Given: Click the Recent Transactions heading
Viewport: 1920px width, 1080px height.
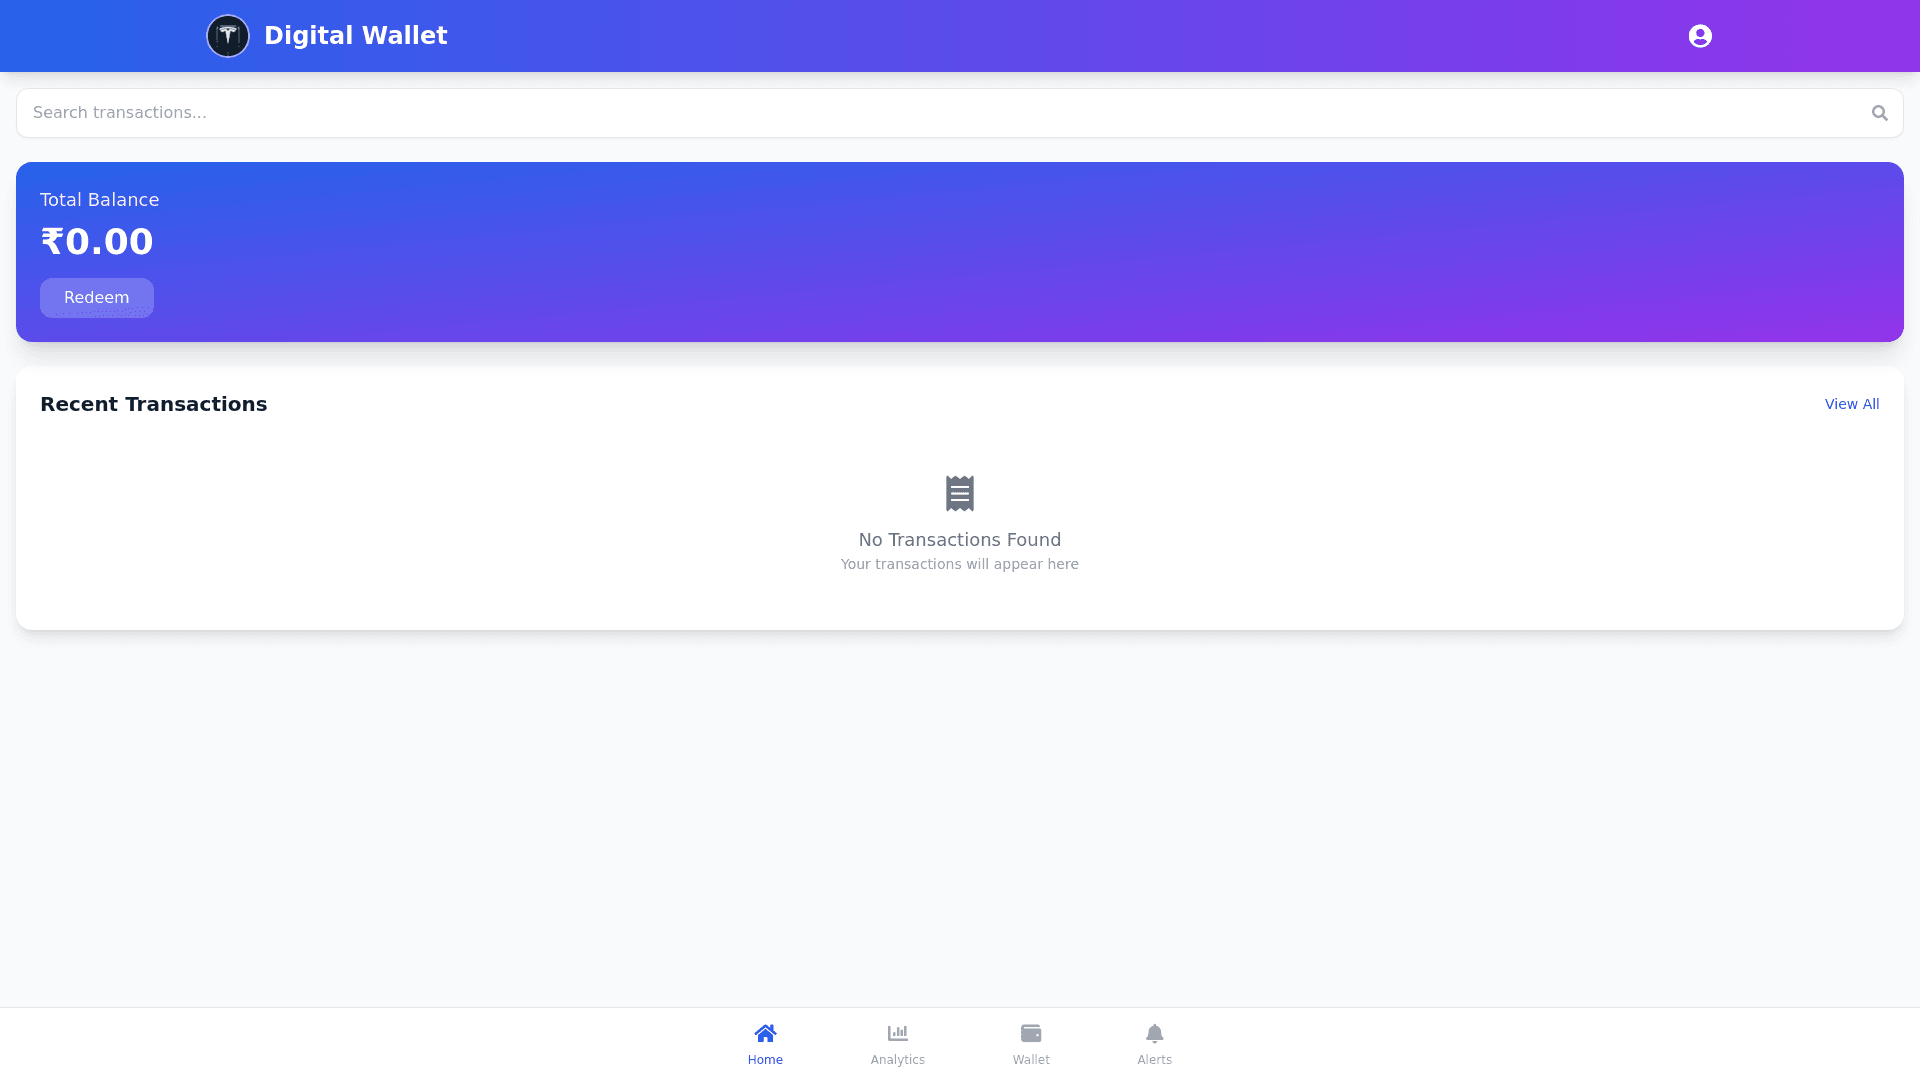Looking at the screenshot, I should point(153,404).
